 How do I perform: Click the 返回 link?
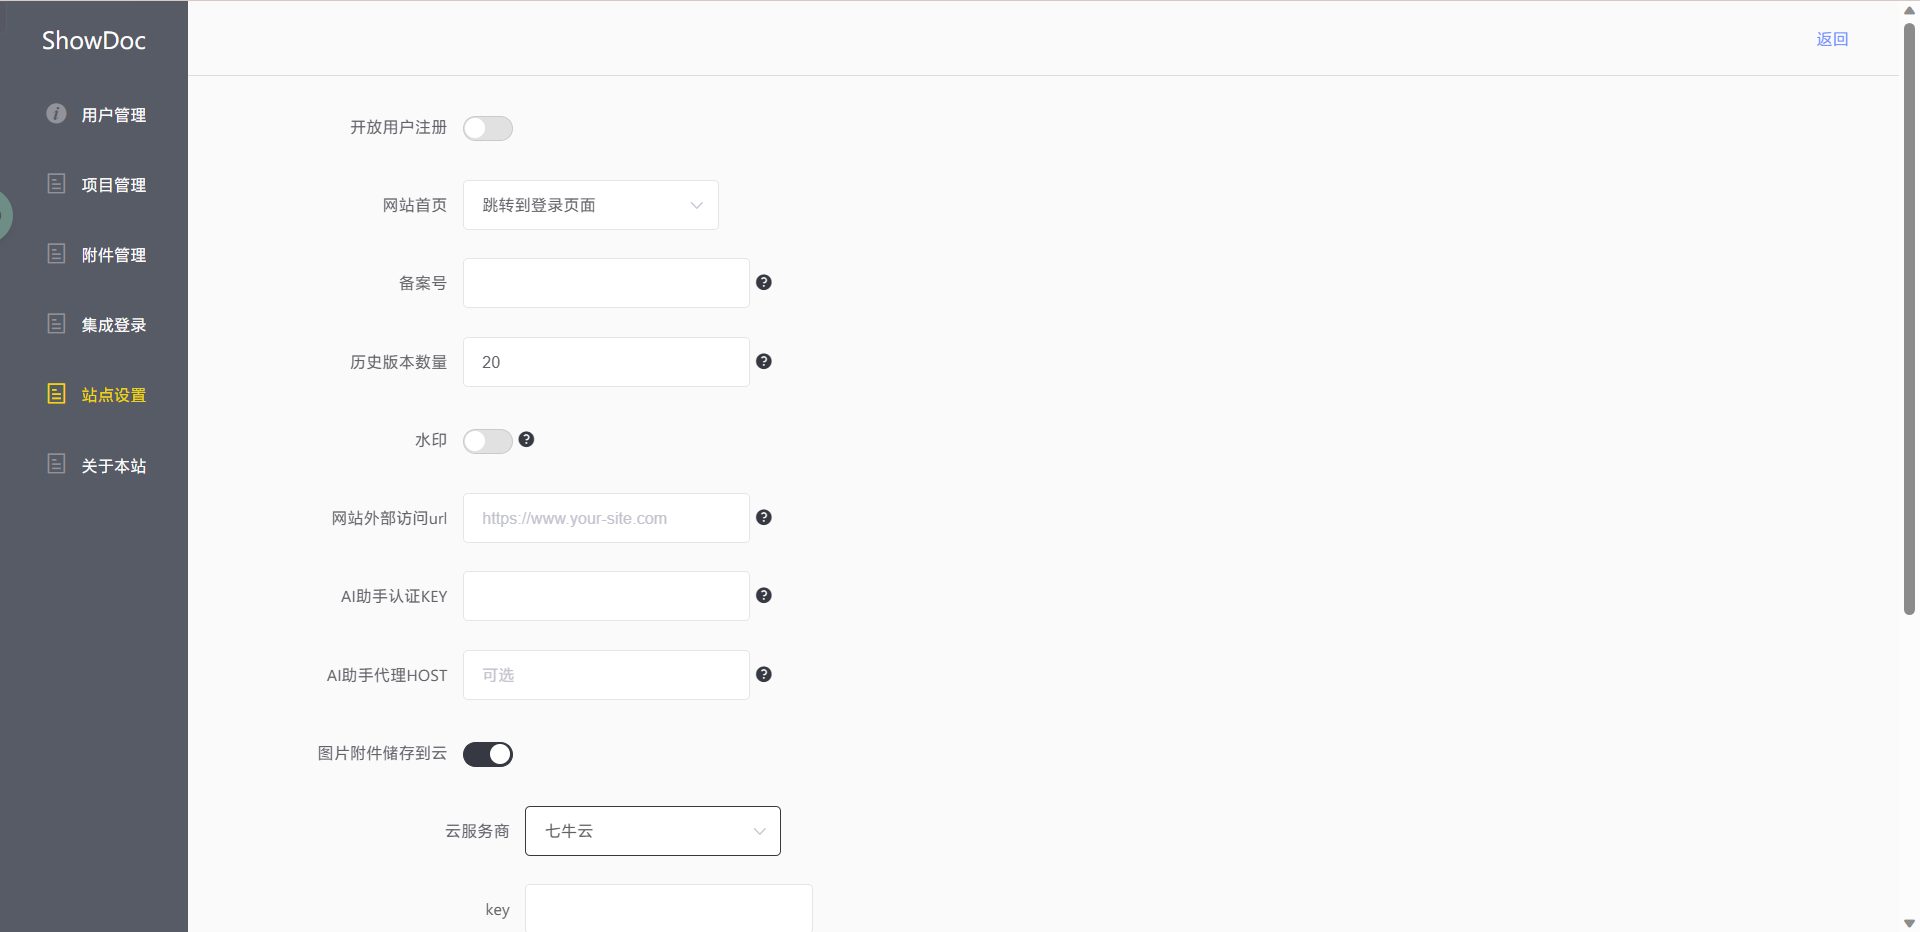pos(1832,39)
